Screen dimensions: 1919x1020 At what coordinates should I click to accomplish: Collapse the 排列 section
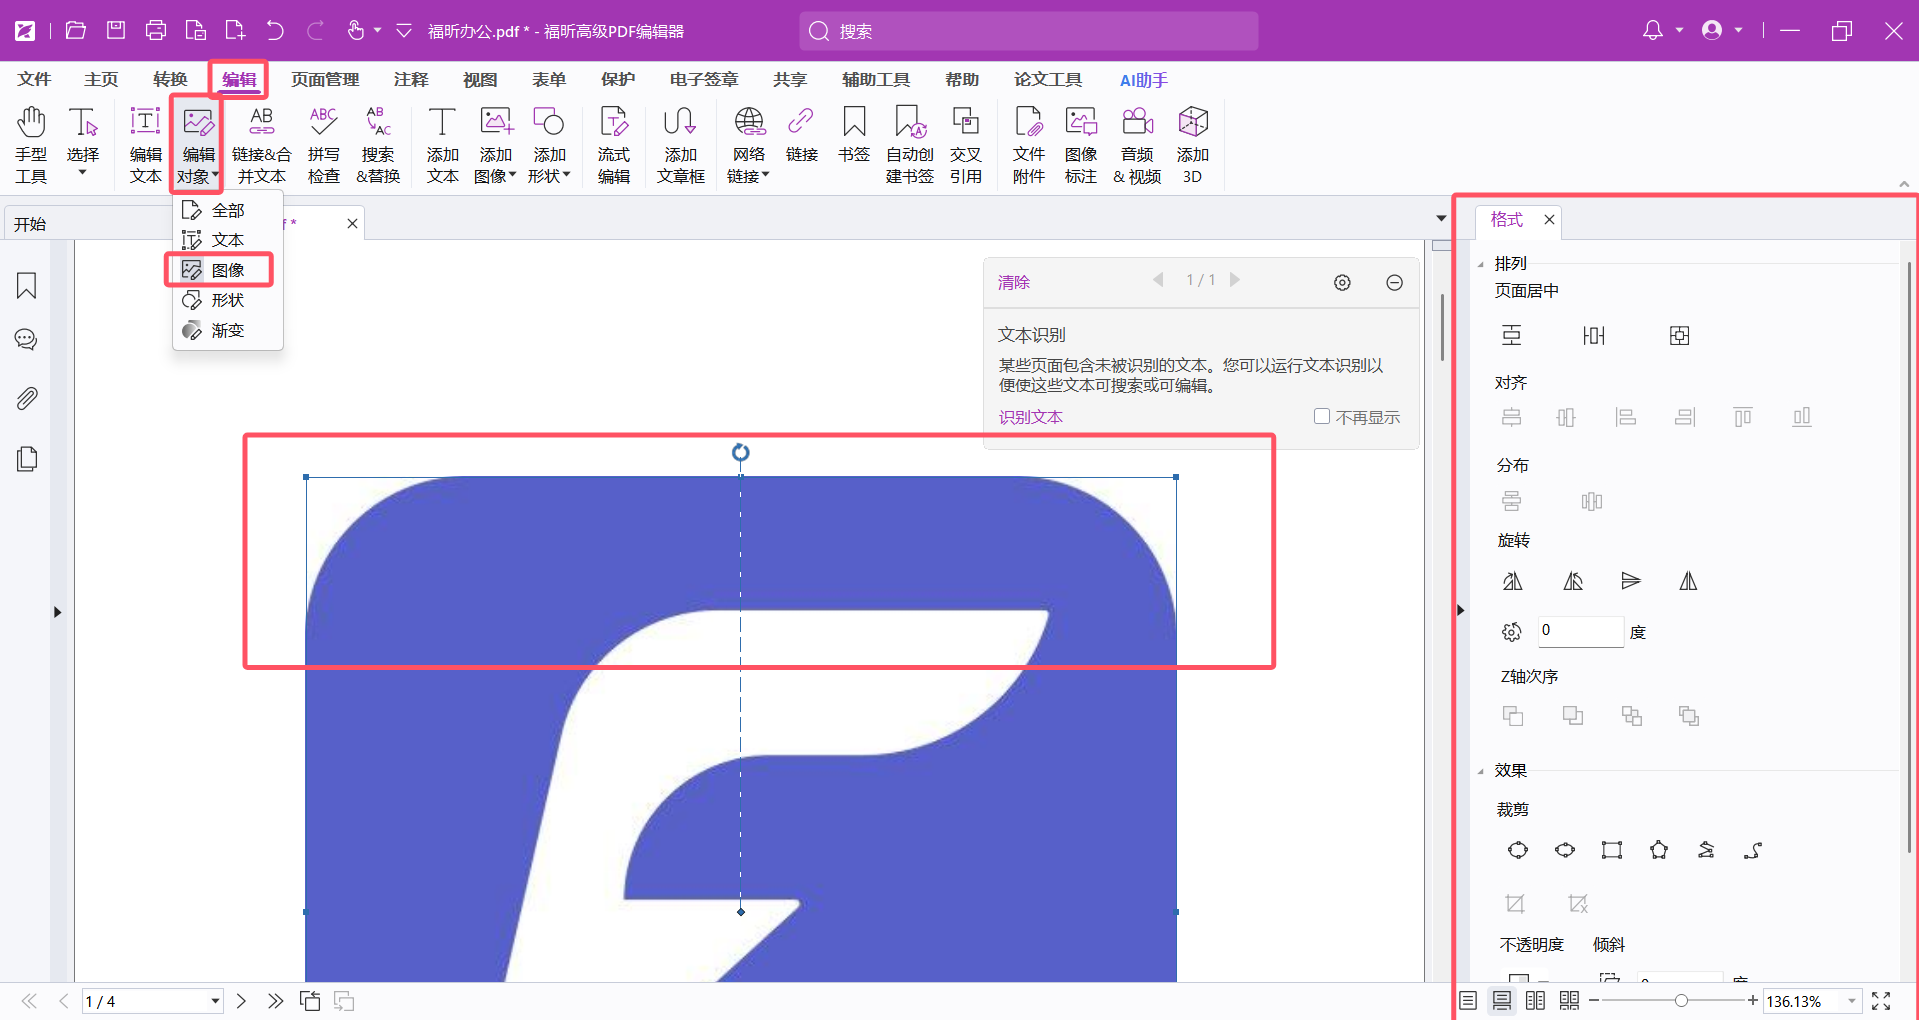(1481, 264)
